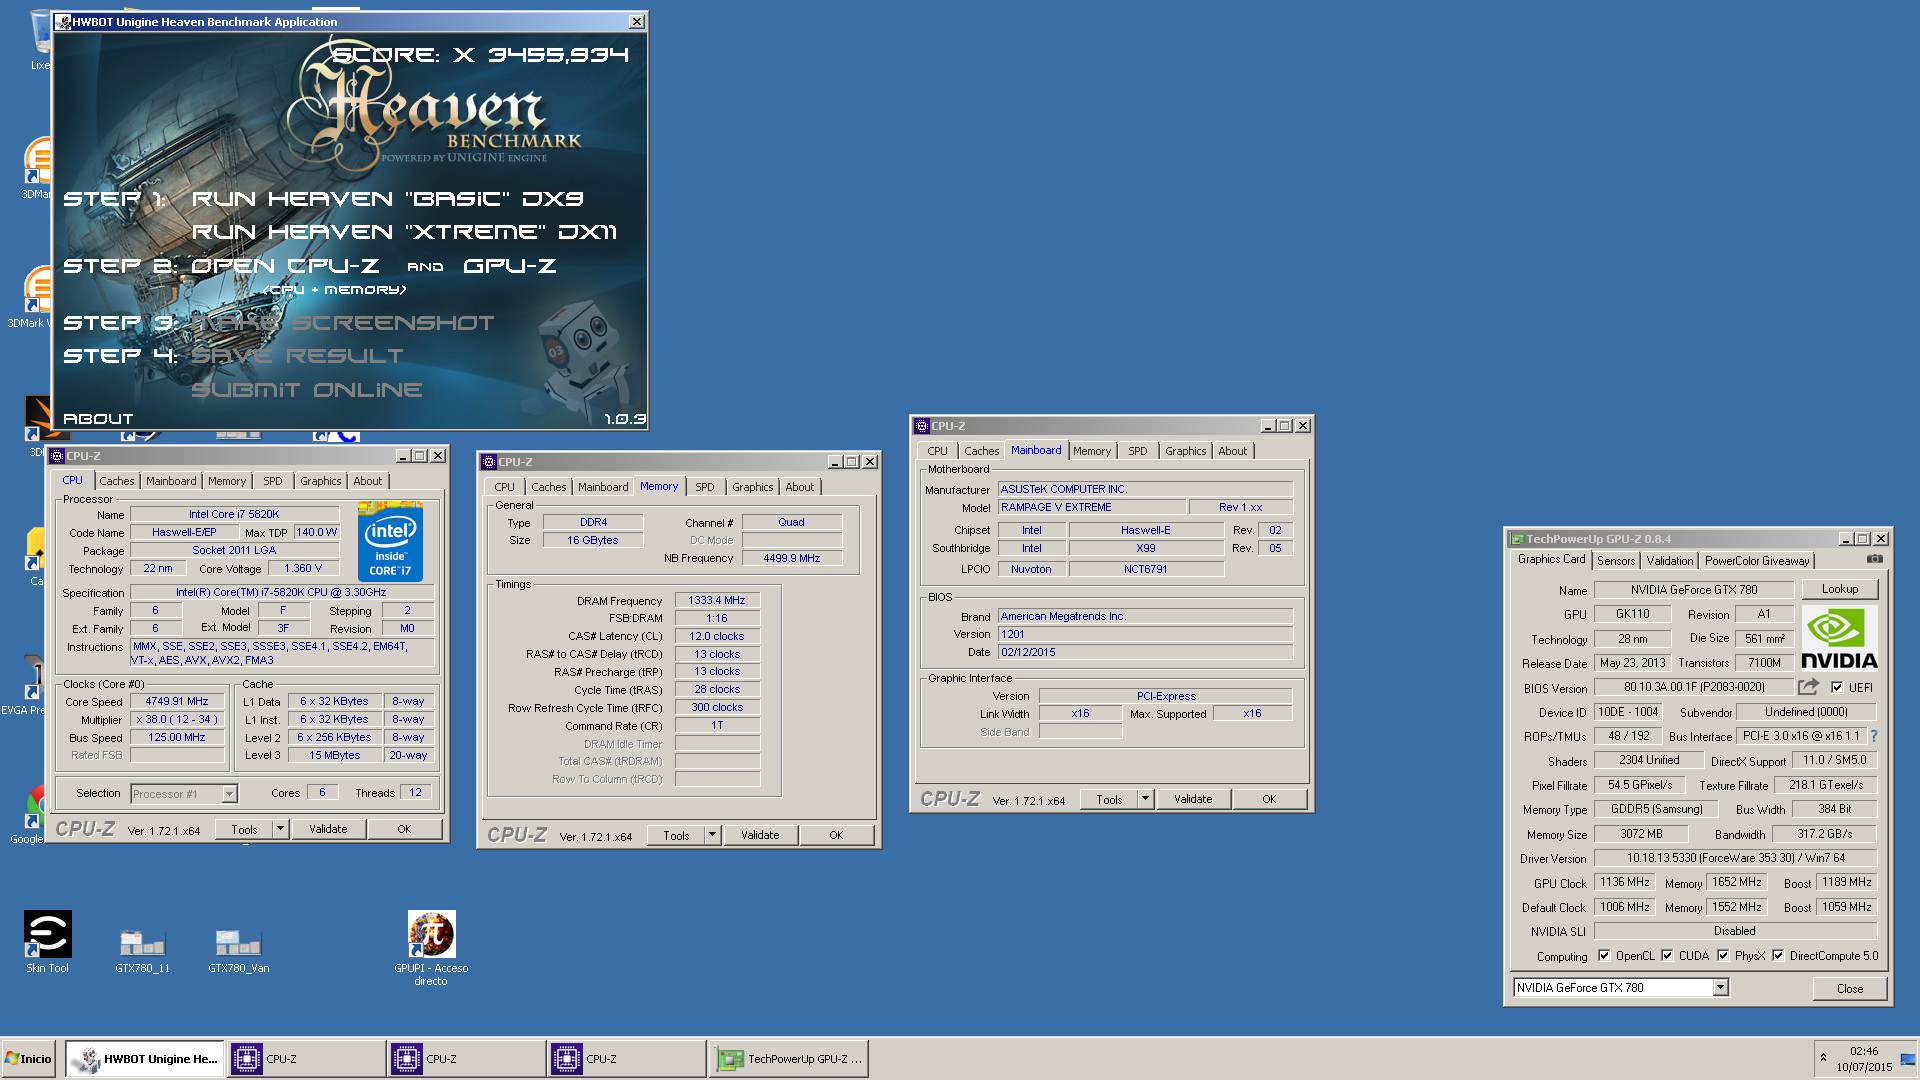Open the GTX780_11 desktop shortcut
Viewport: 1920px width, 1080px height.
pos(142,950)
